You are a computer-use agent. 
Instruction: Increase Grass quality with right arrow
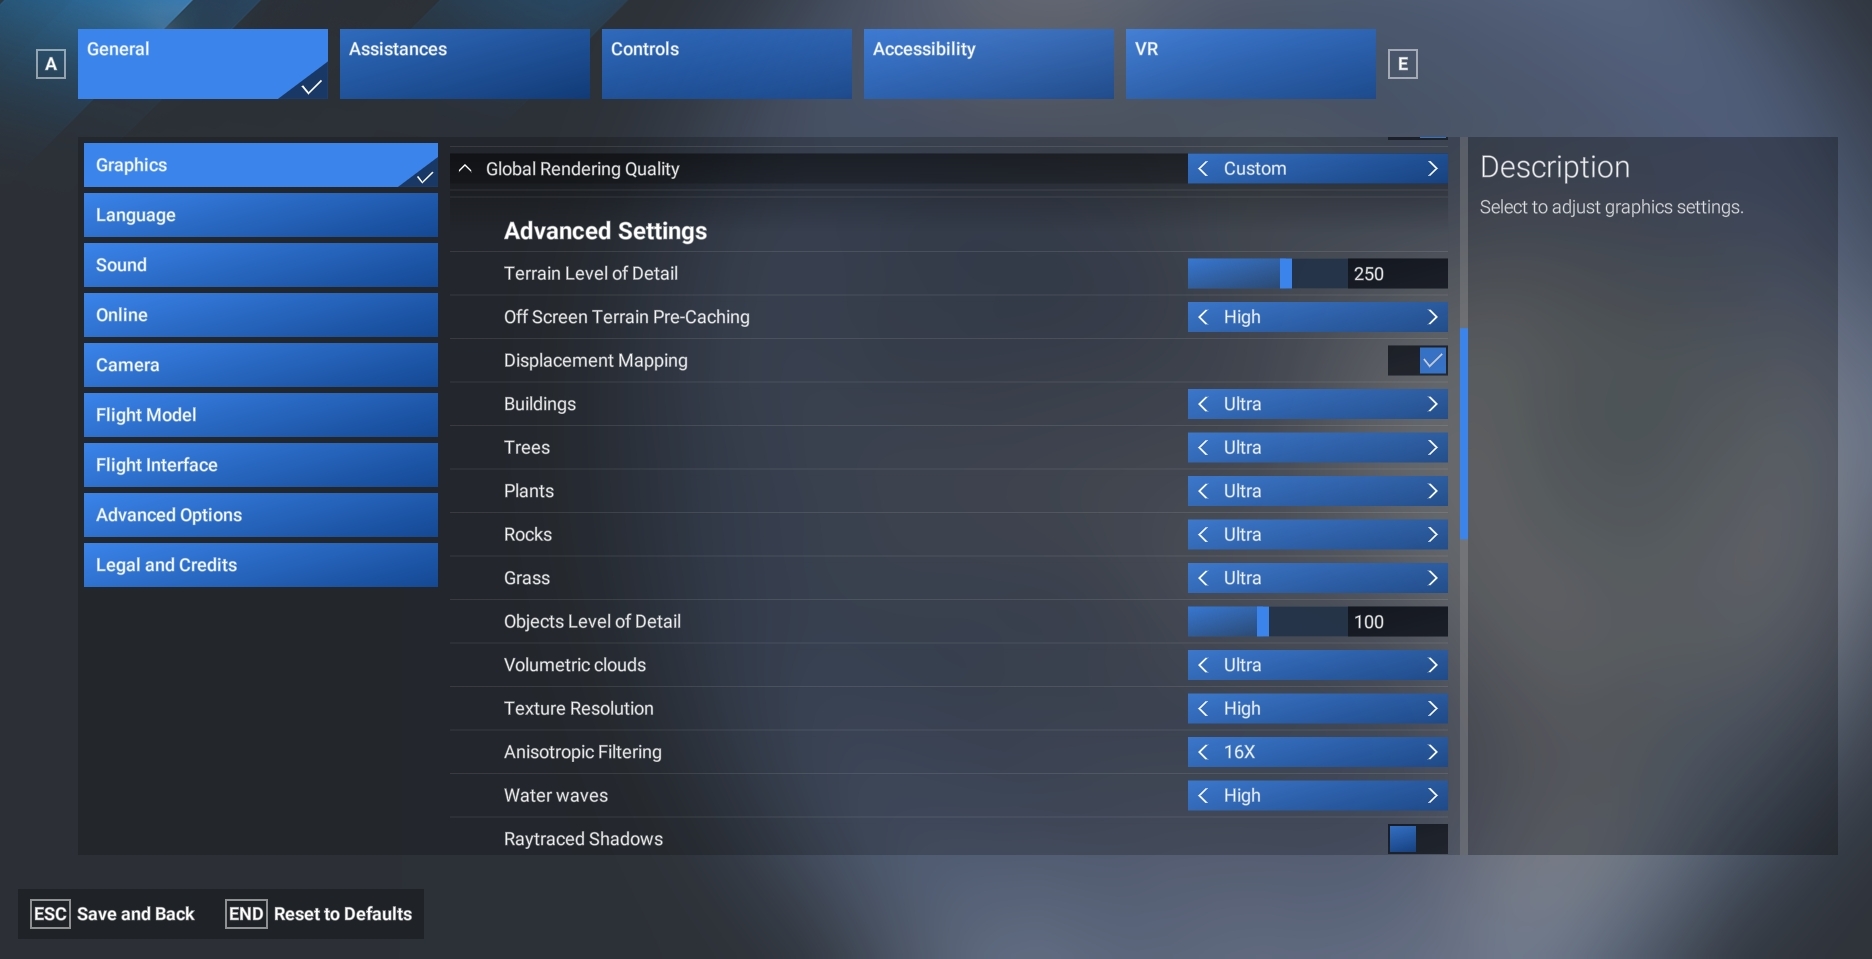pos(1433,578)
